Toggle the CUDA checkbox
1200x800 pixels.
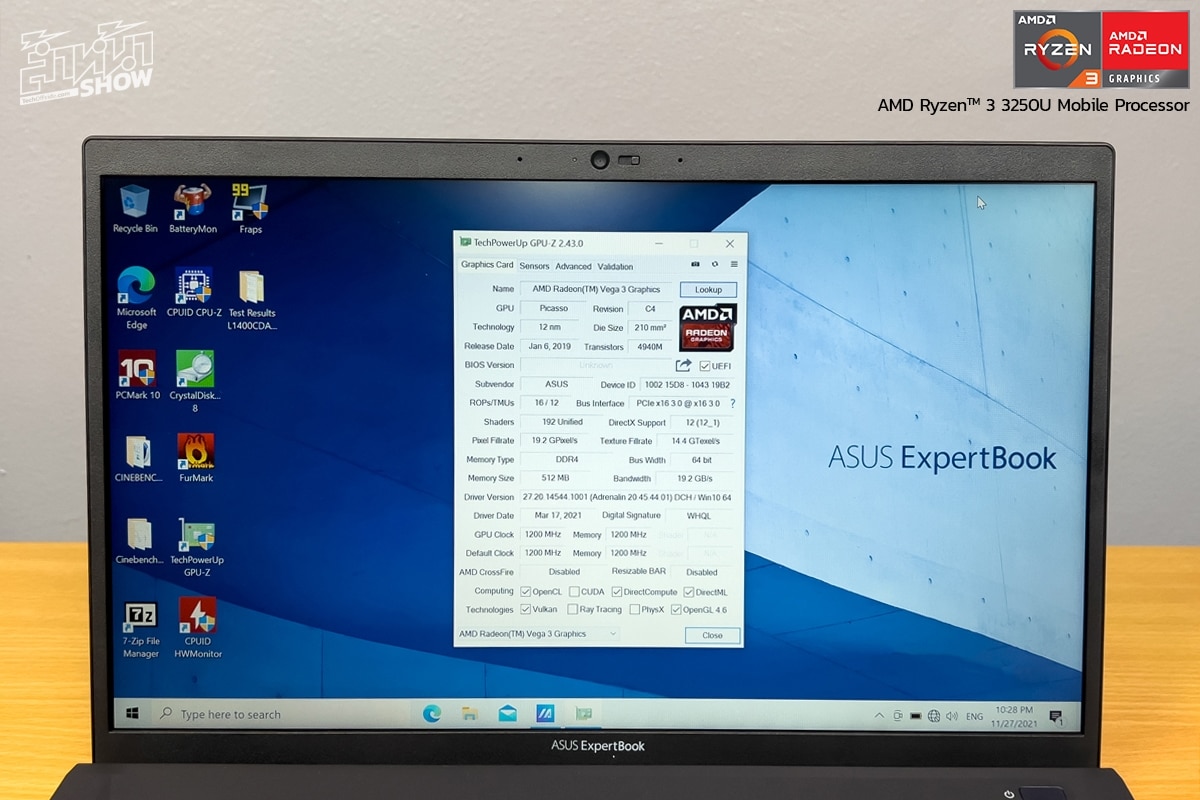[x=574, y=592]
